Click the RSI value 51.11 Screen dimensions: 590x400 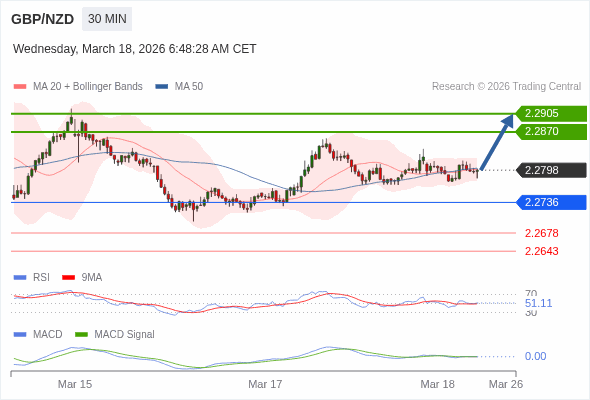pos(538,303)
